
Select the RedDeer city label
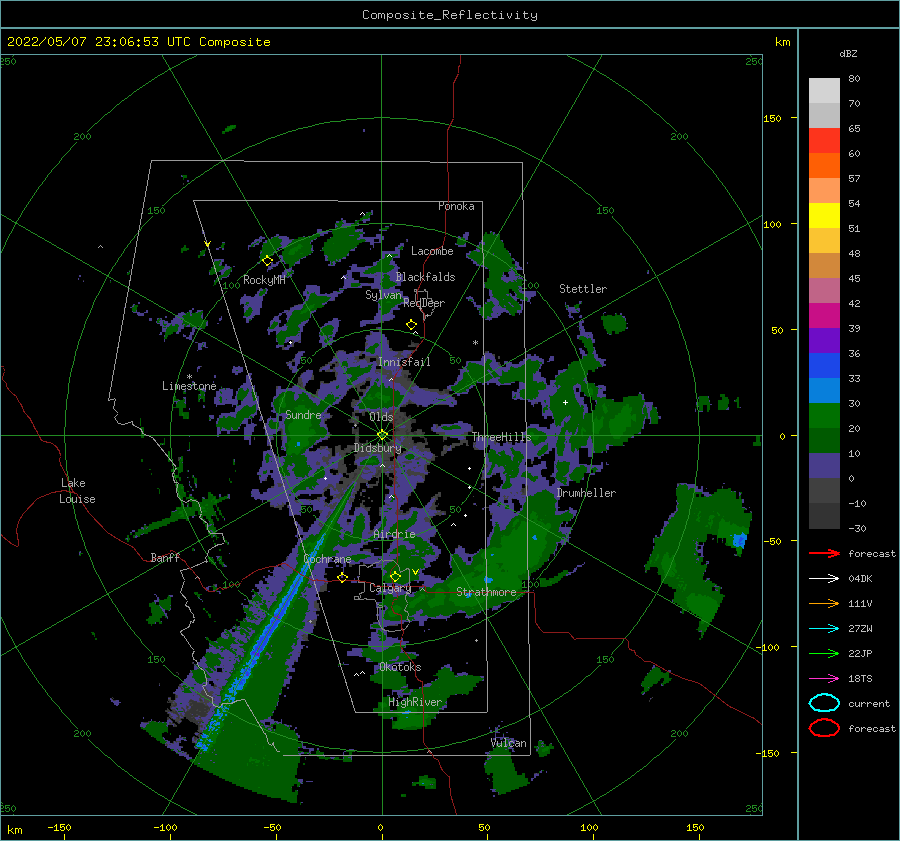424,303
